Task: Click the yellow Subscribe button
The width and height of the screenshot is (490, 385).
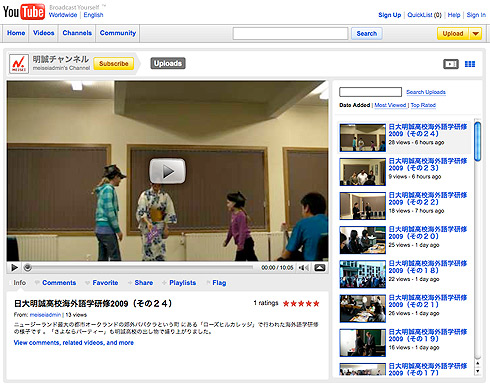Action: (113, 63)
